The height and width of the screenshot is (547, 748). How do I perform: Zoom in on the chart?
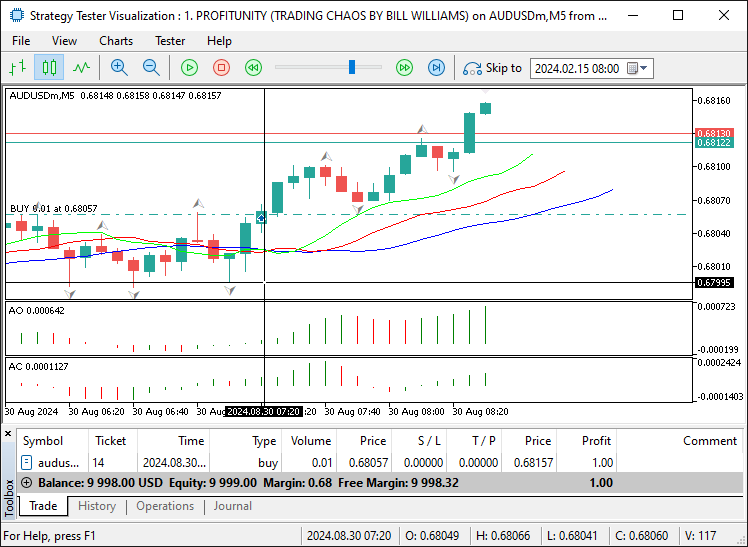tap(119, 68)
